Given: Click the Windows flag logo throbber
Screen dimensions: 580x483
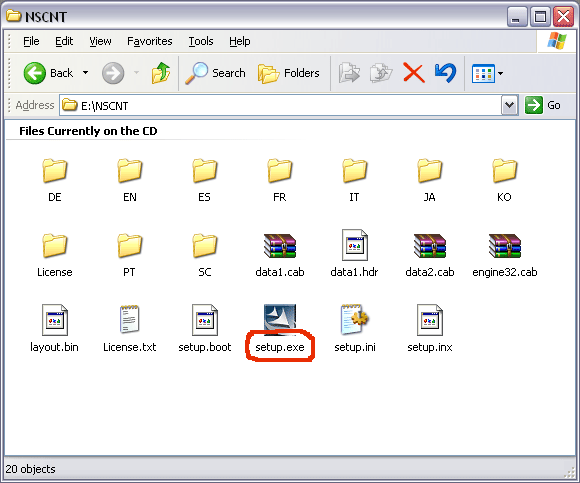Looking at the screenshot, I should pos(557,41).
